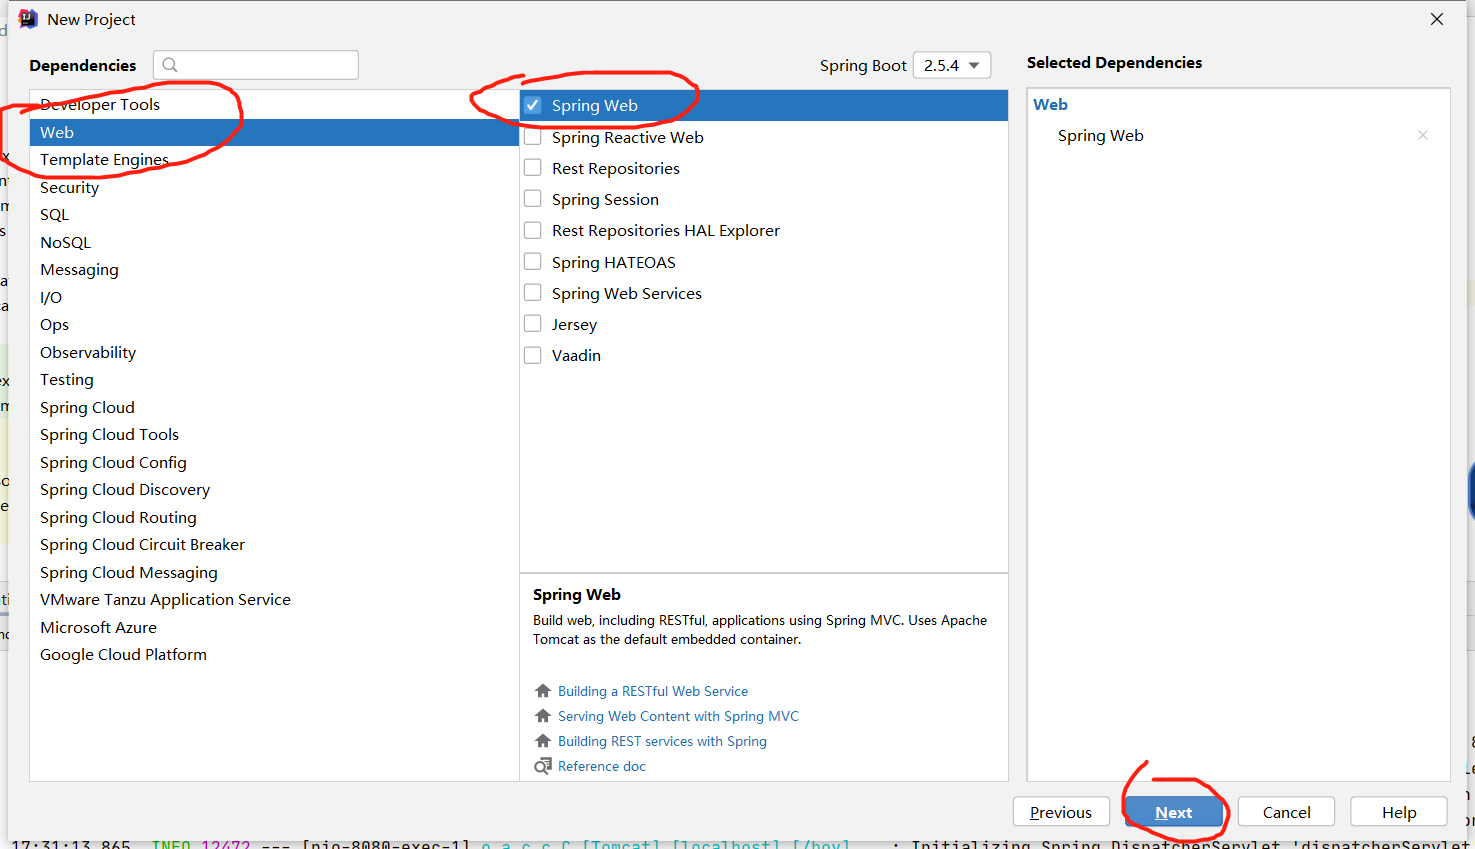The image size is (1475, 849).
Task: Select the Spring Cloud Routing category
Action: (x=274, y=517)
